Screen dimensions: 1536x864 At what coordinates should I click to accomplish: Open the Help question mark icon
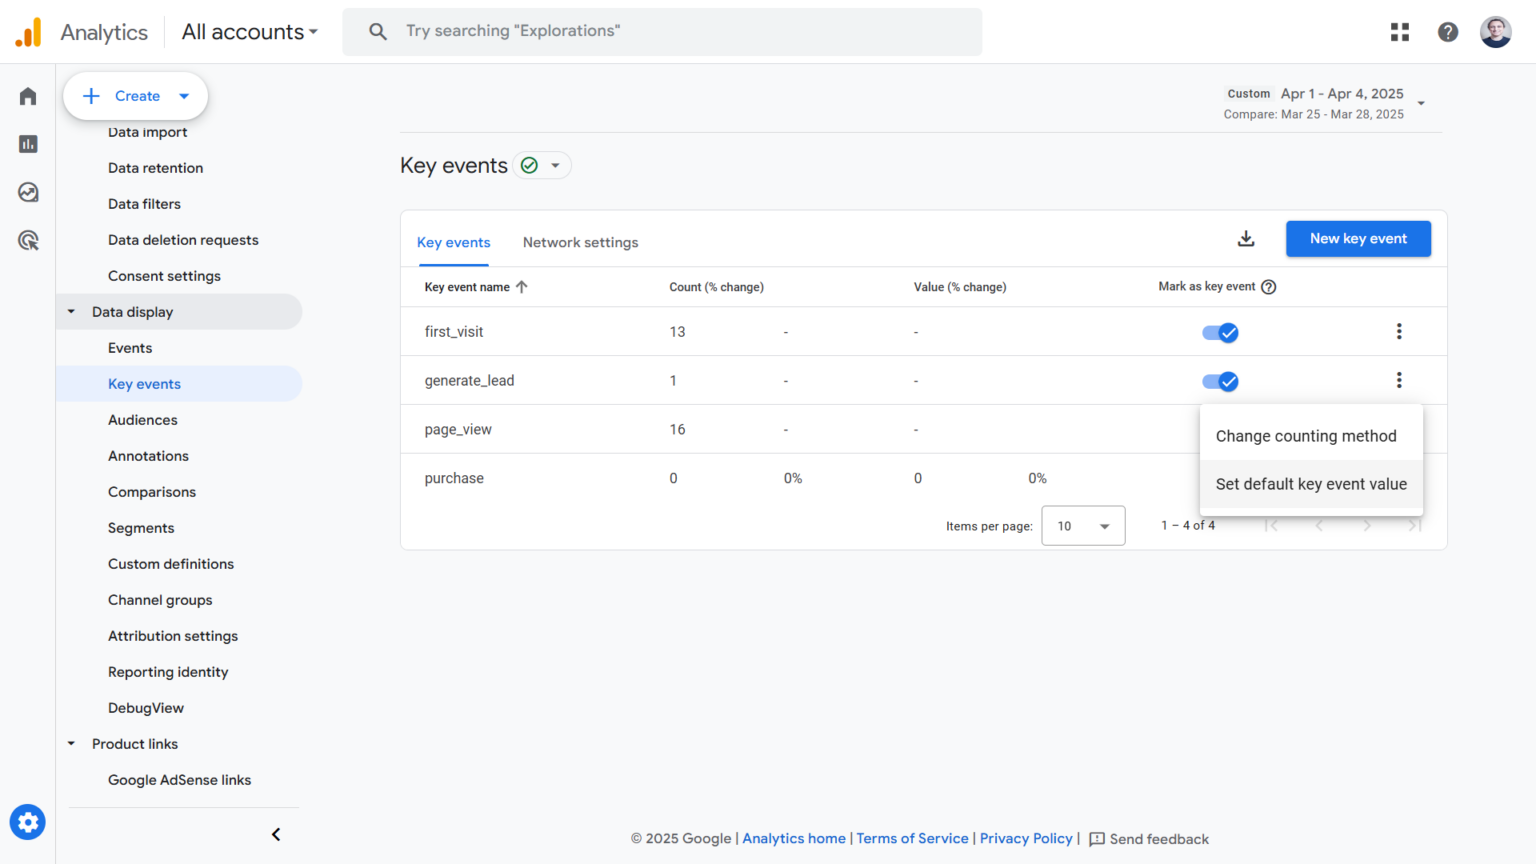pyautogui.click(x=1447, y=31)
